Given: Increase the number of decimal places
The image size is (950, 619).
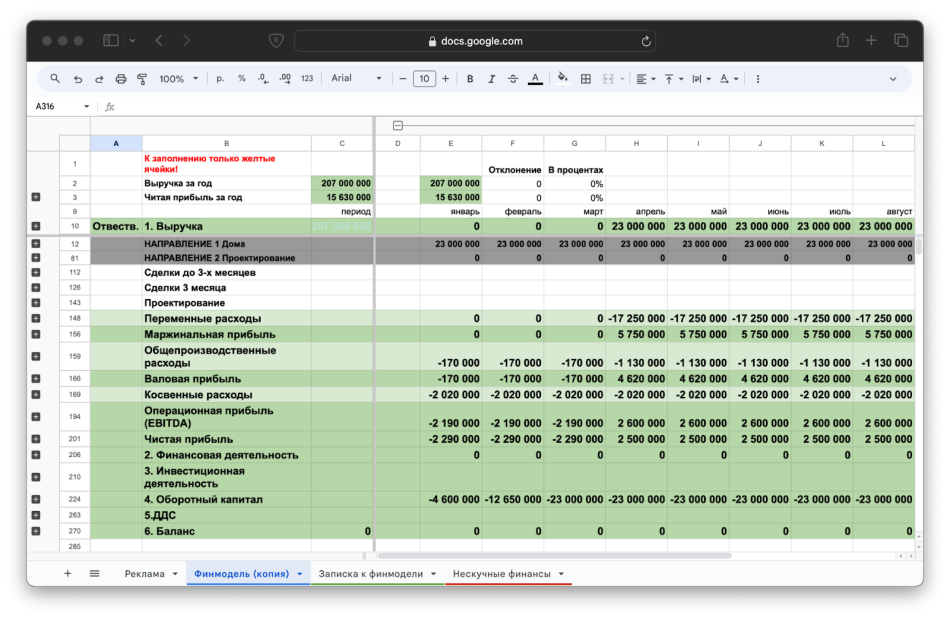Looking at the screenshot, I should [x=285, y=79].
